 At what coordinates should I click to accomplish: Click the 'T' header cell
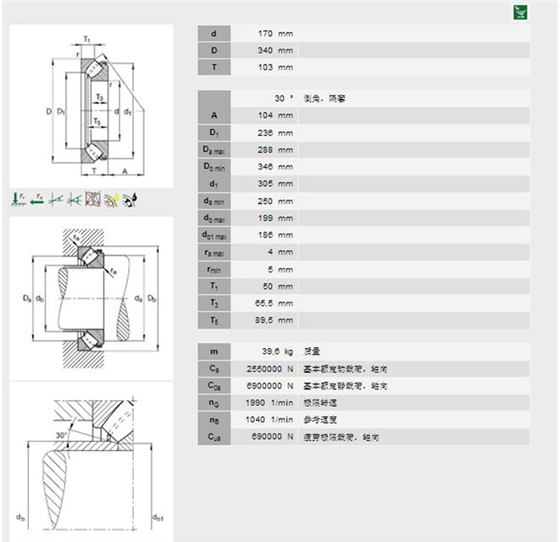(x=214, y=67)
